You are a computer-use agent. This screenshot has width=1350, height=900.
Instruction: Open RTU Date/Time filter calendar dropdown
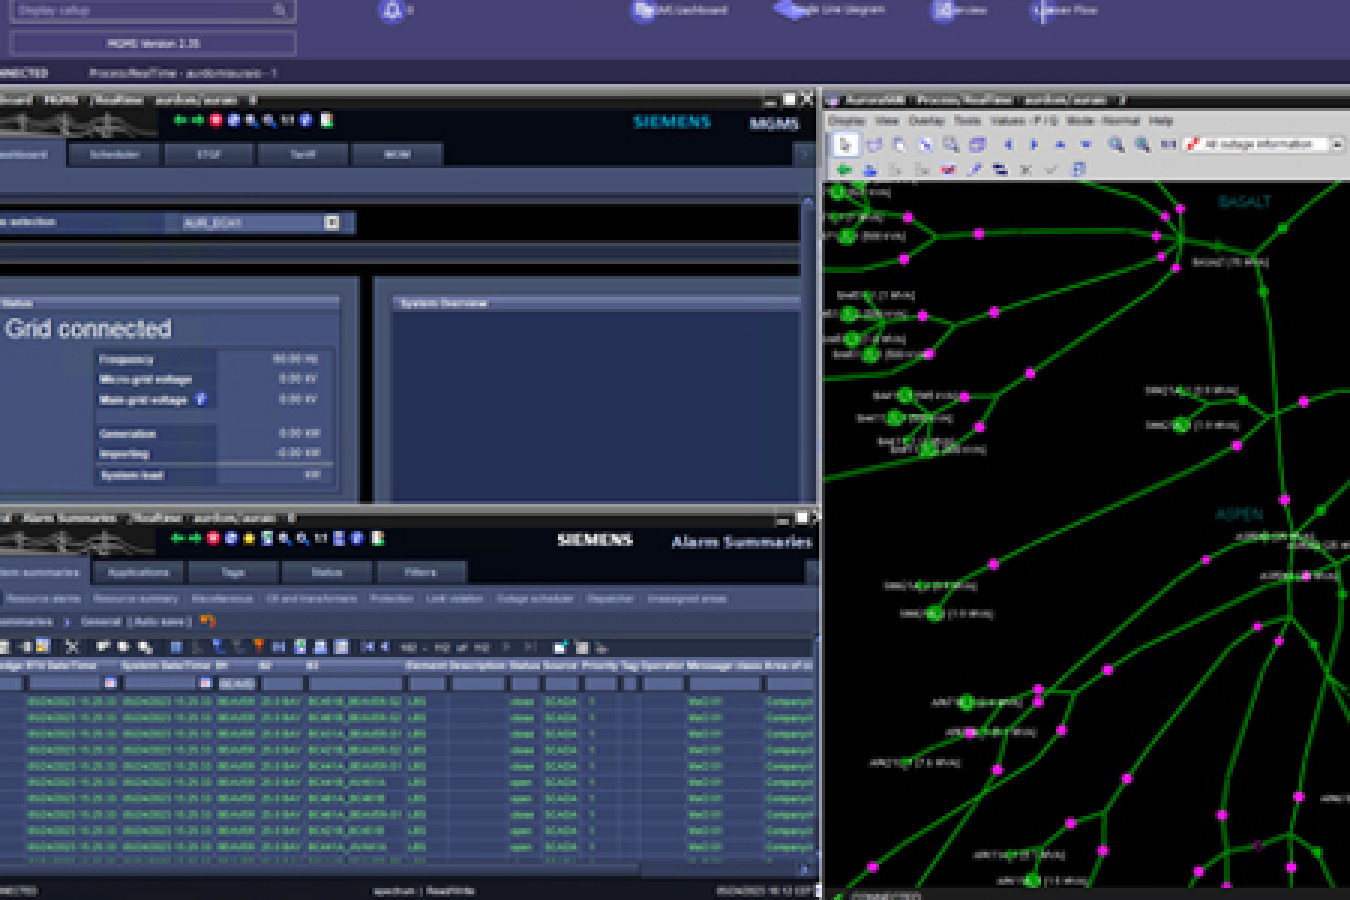[x=110, y=683]
